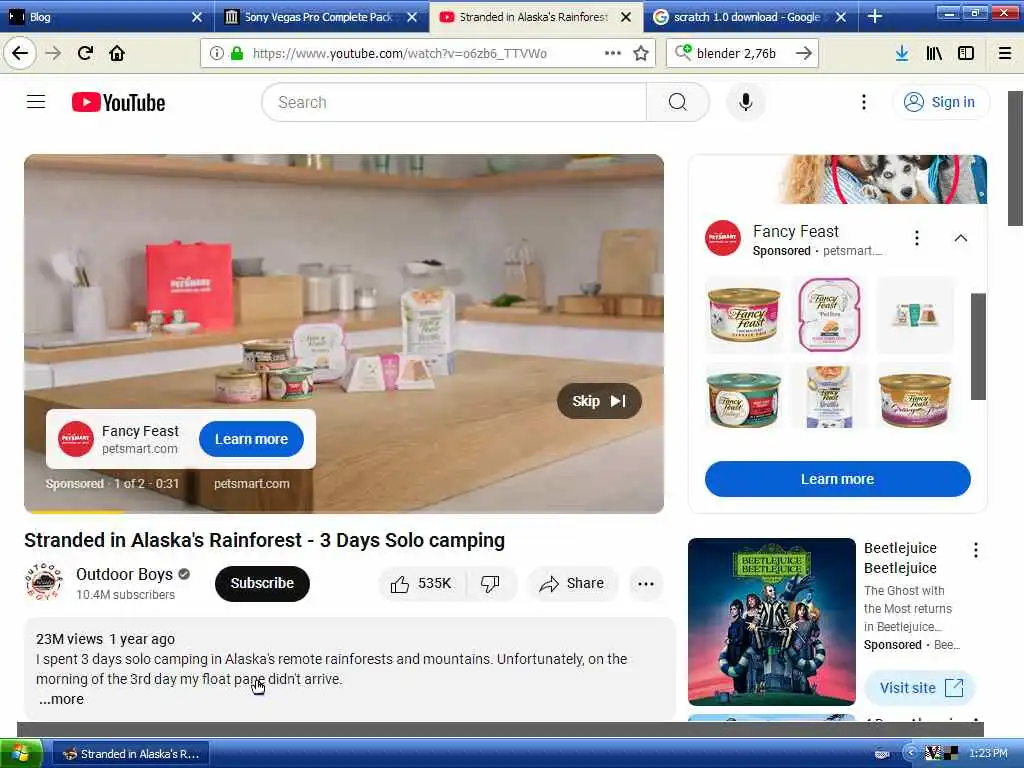This screenshot has height=768, width=1024.
Task: Open the browser home page icon
Action: tap(117, 53)
